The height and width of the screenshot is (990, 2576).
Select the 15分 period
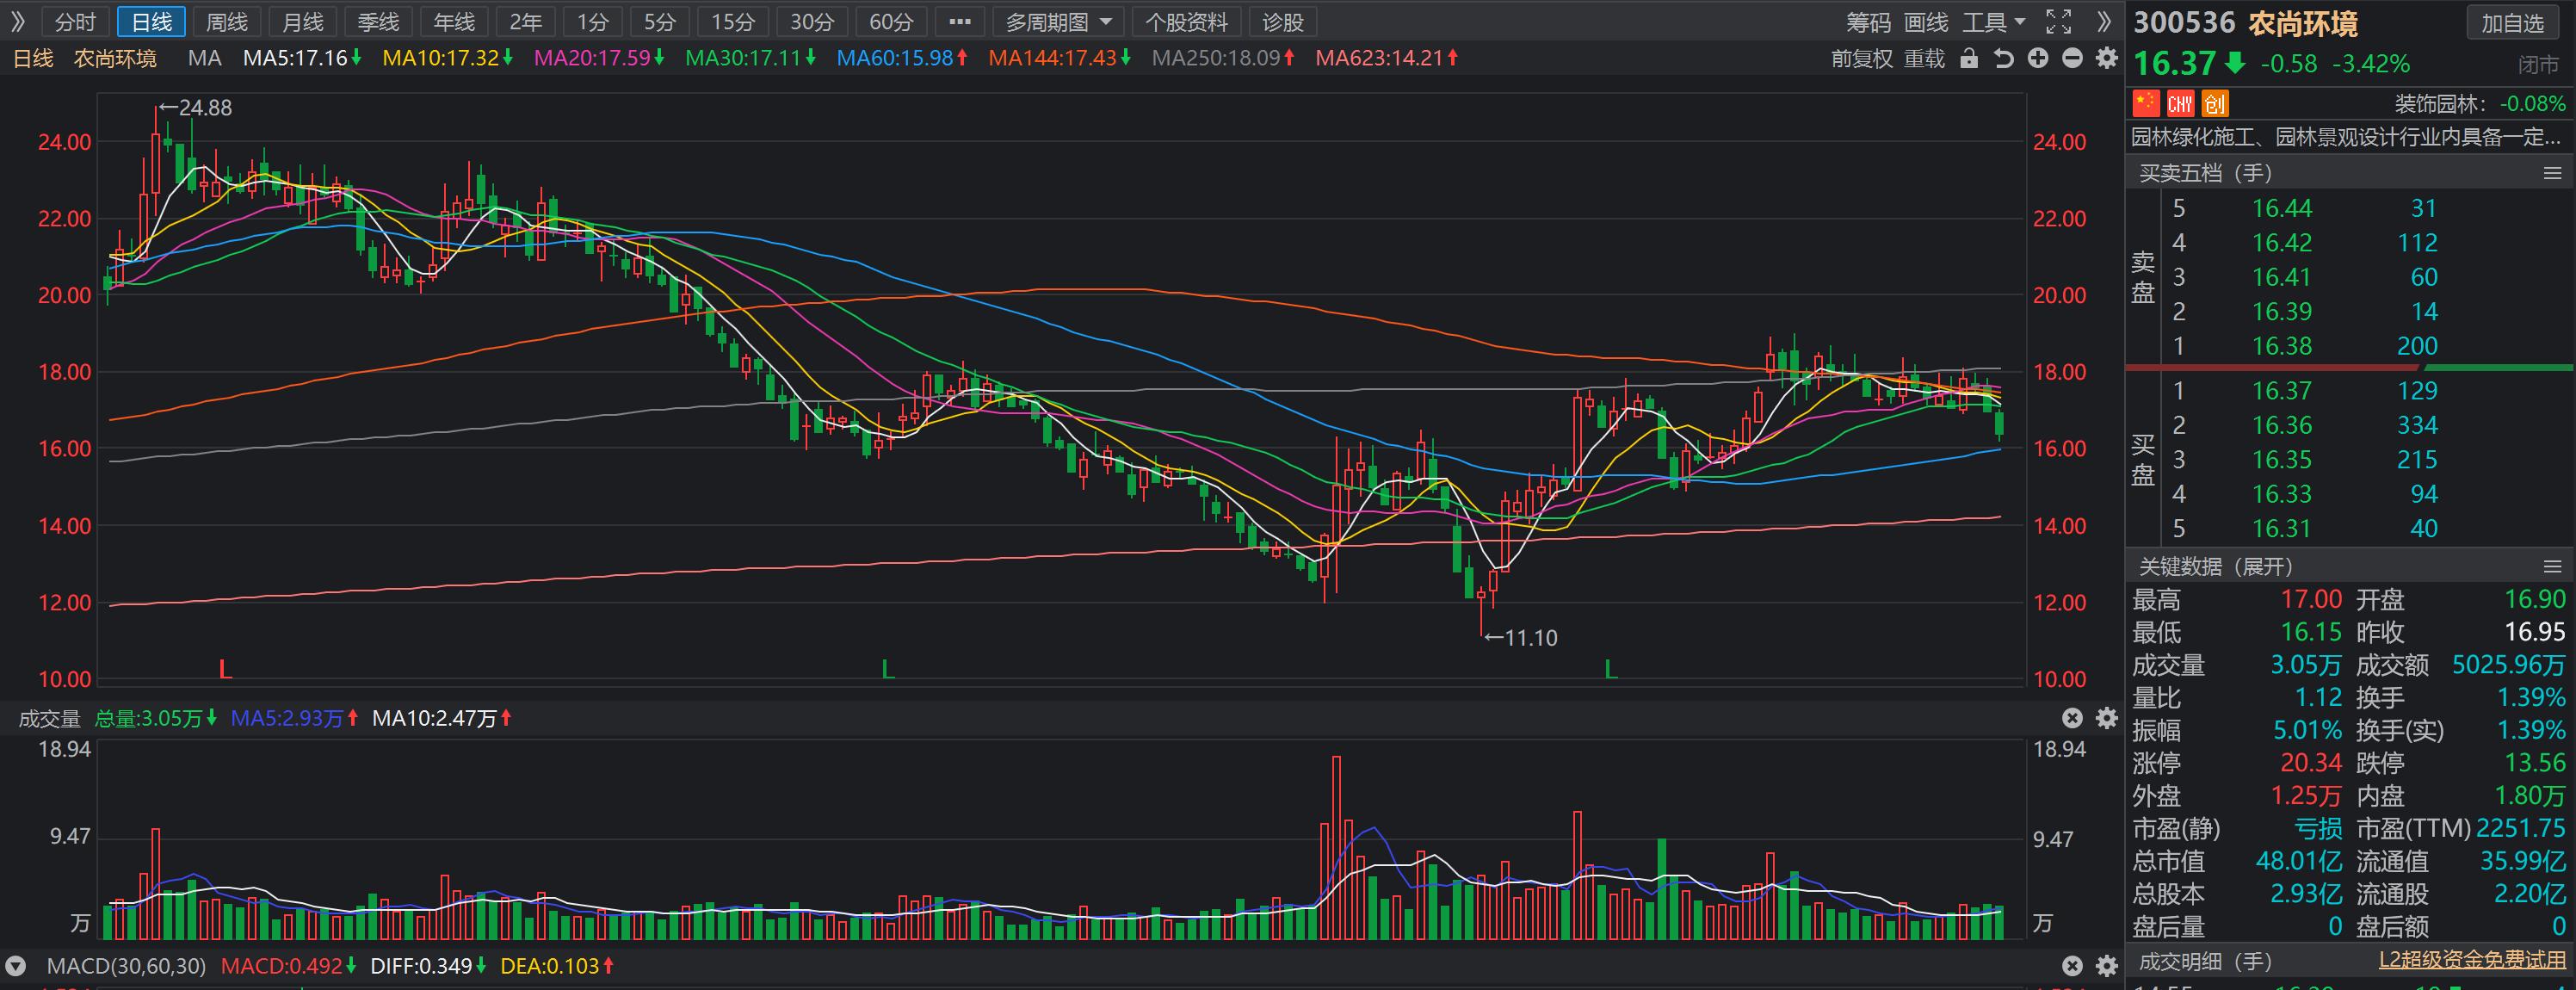733,22
